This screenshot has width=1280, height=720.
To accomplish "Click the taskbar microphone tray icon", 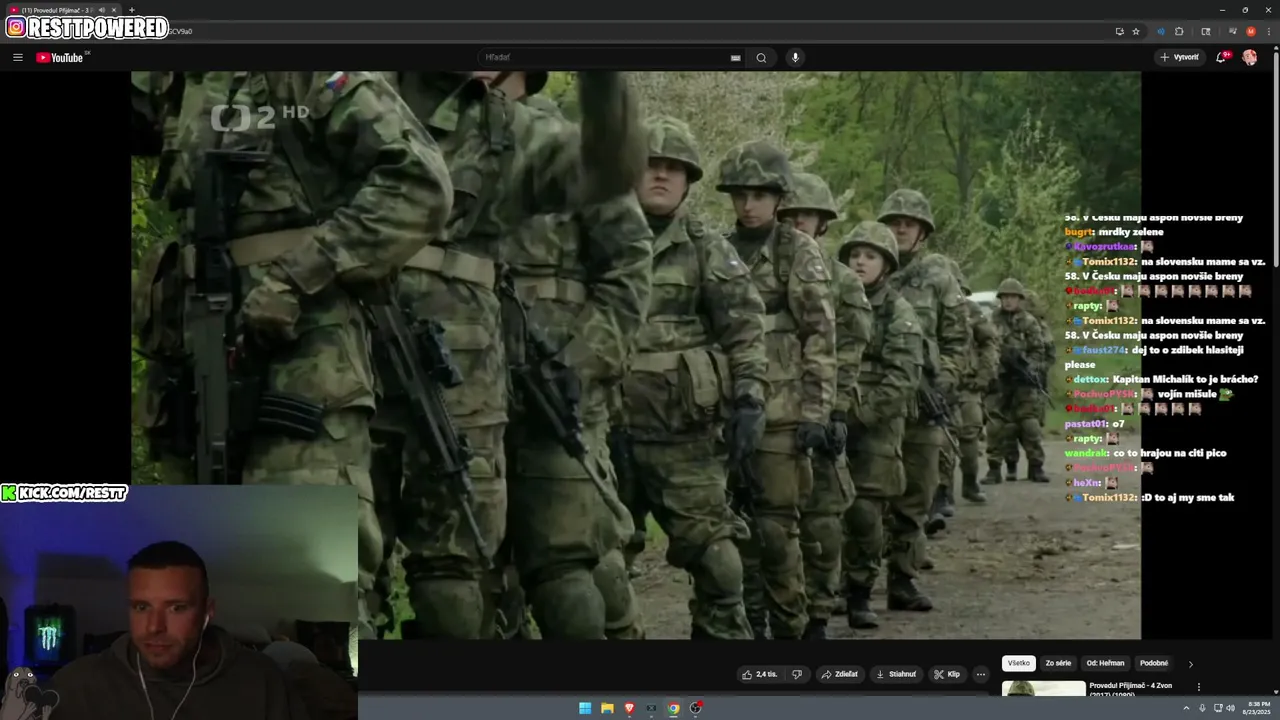I will pyautogui.click(x=1202, y=708).
